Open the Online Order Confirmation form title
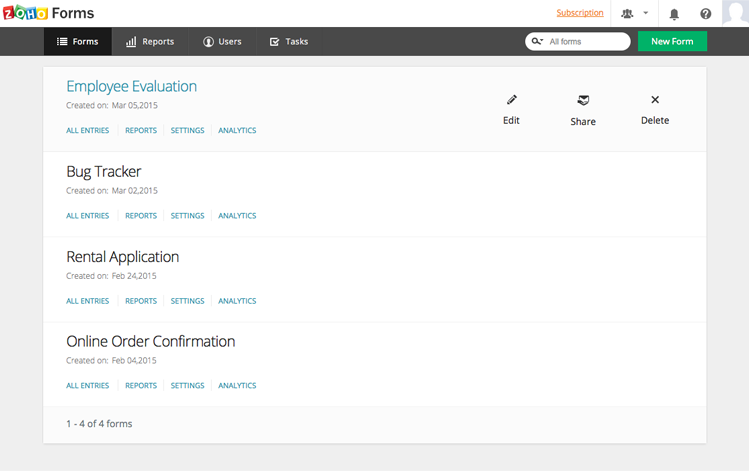The width and height of the screenshot is (749, 471). pos(150,342)
